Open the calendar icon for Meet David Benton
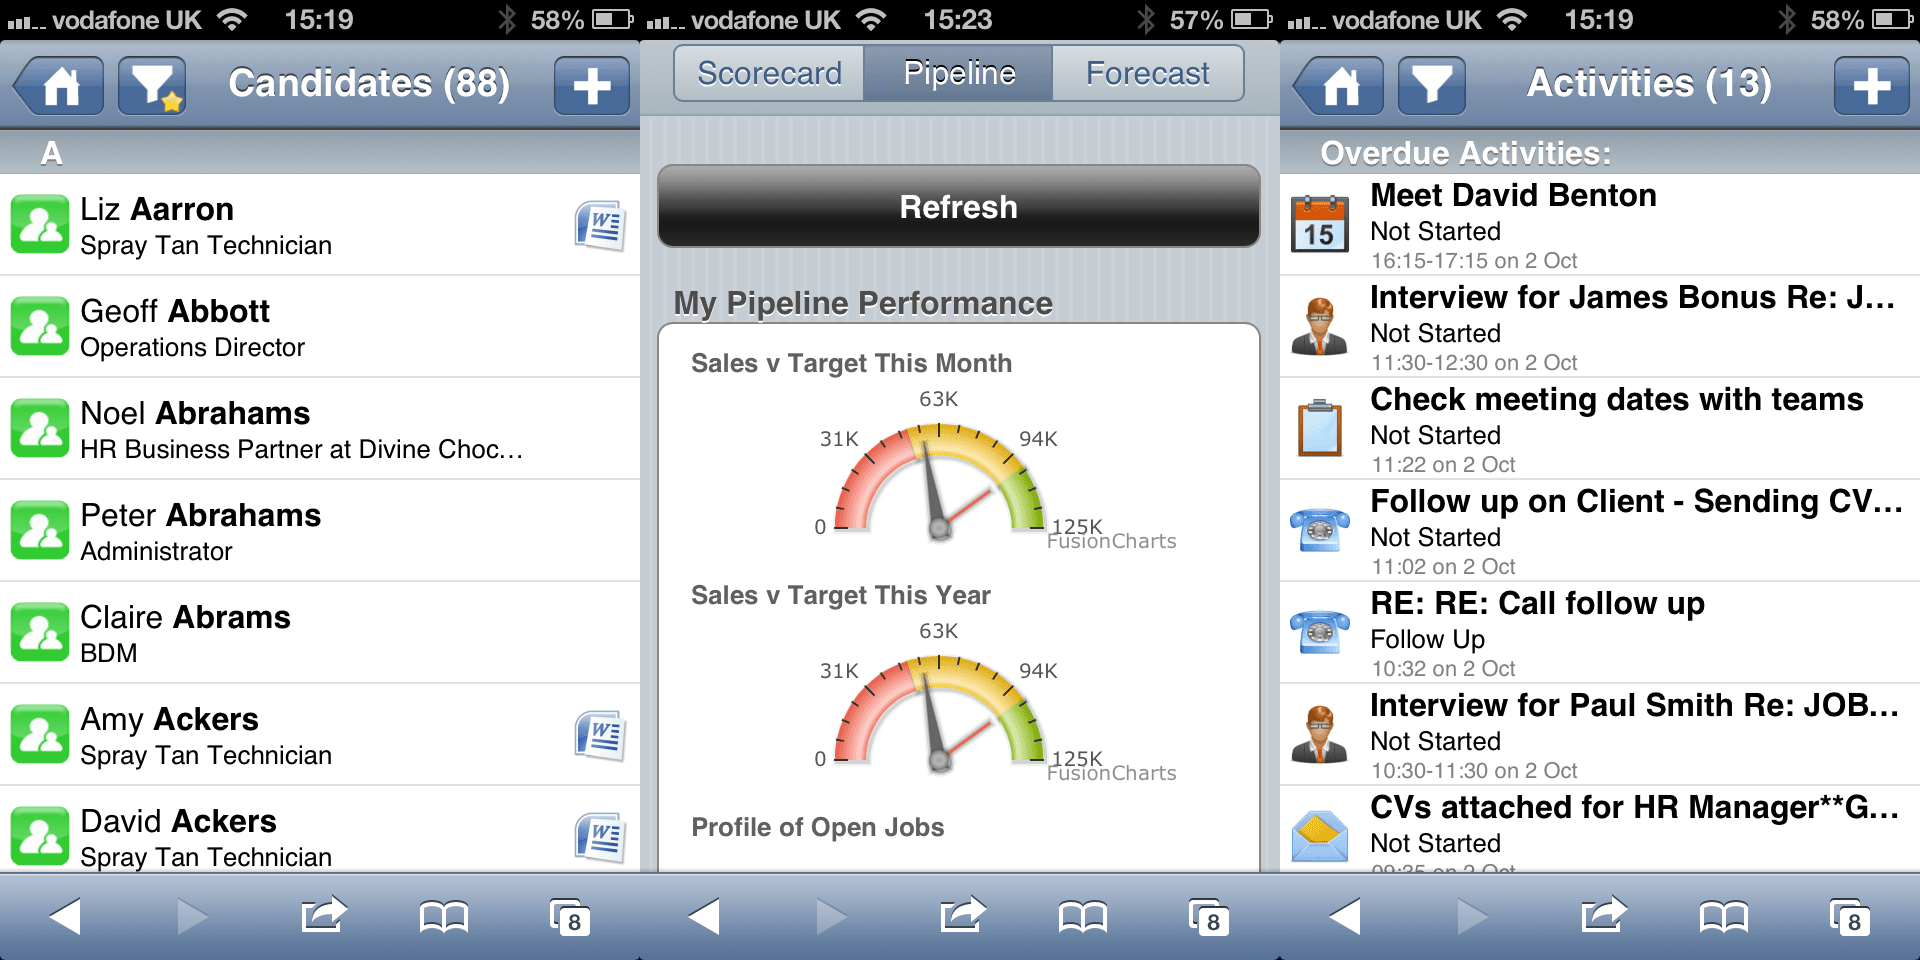 (x=1319, y=226)
